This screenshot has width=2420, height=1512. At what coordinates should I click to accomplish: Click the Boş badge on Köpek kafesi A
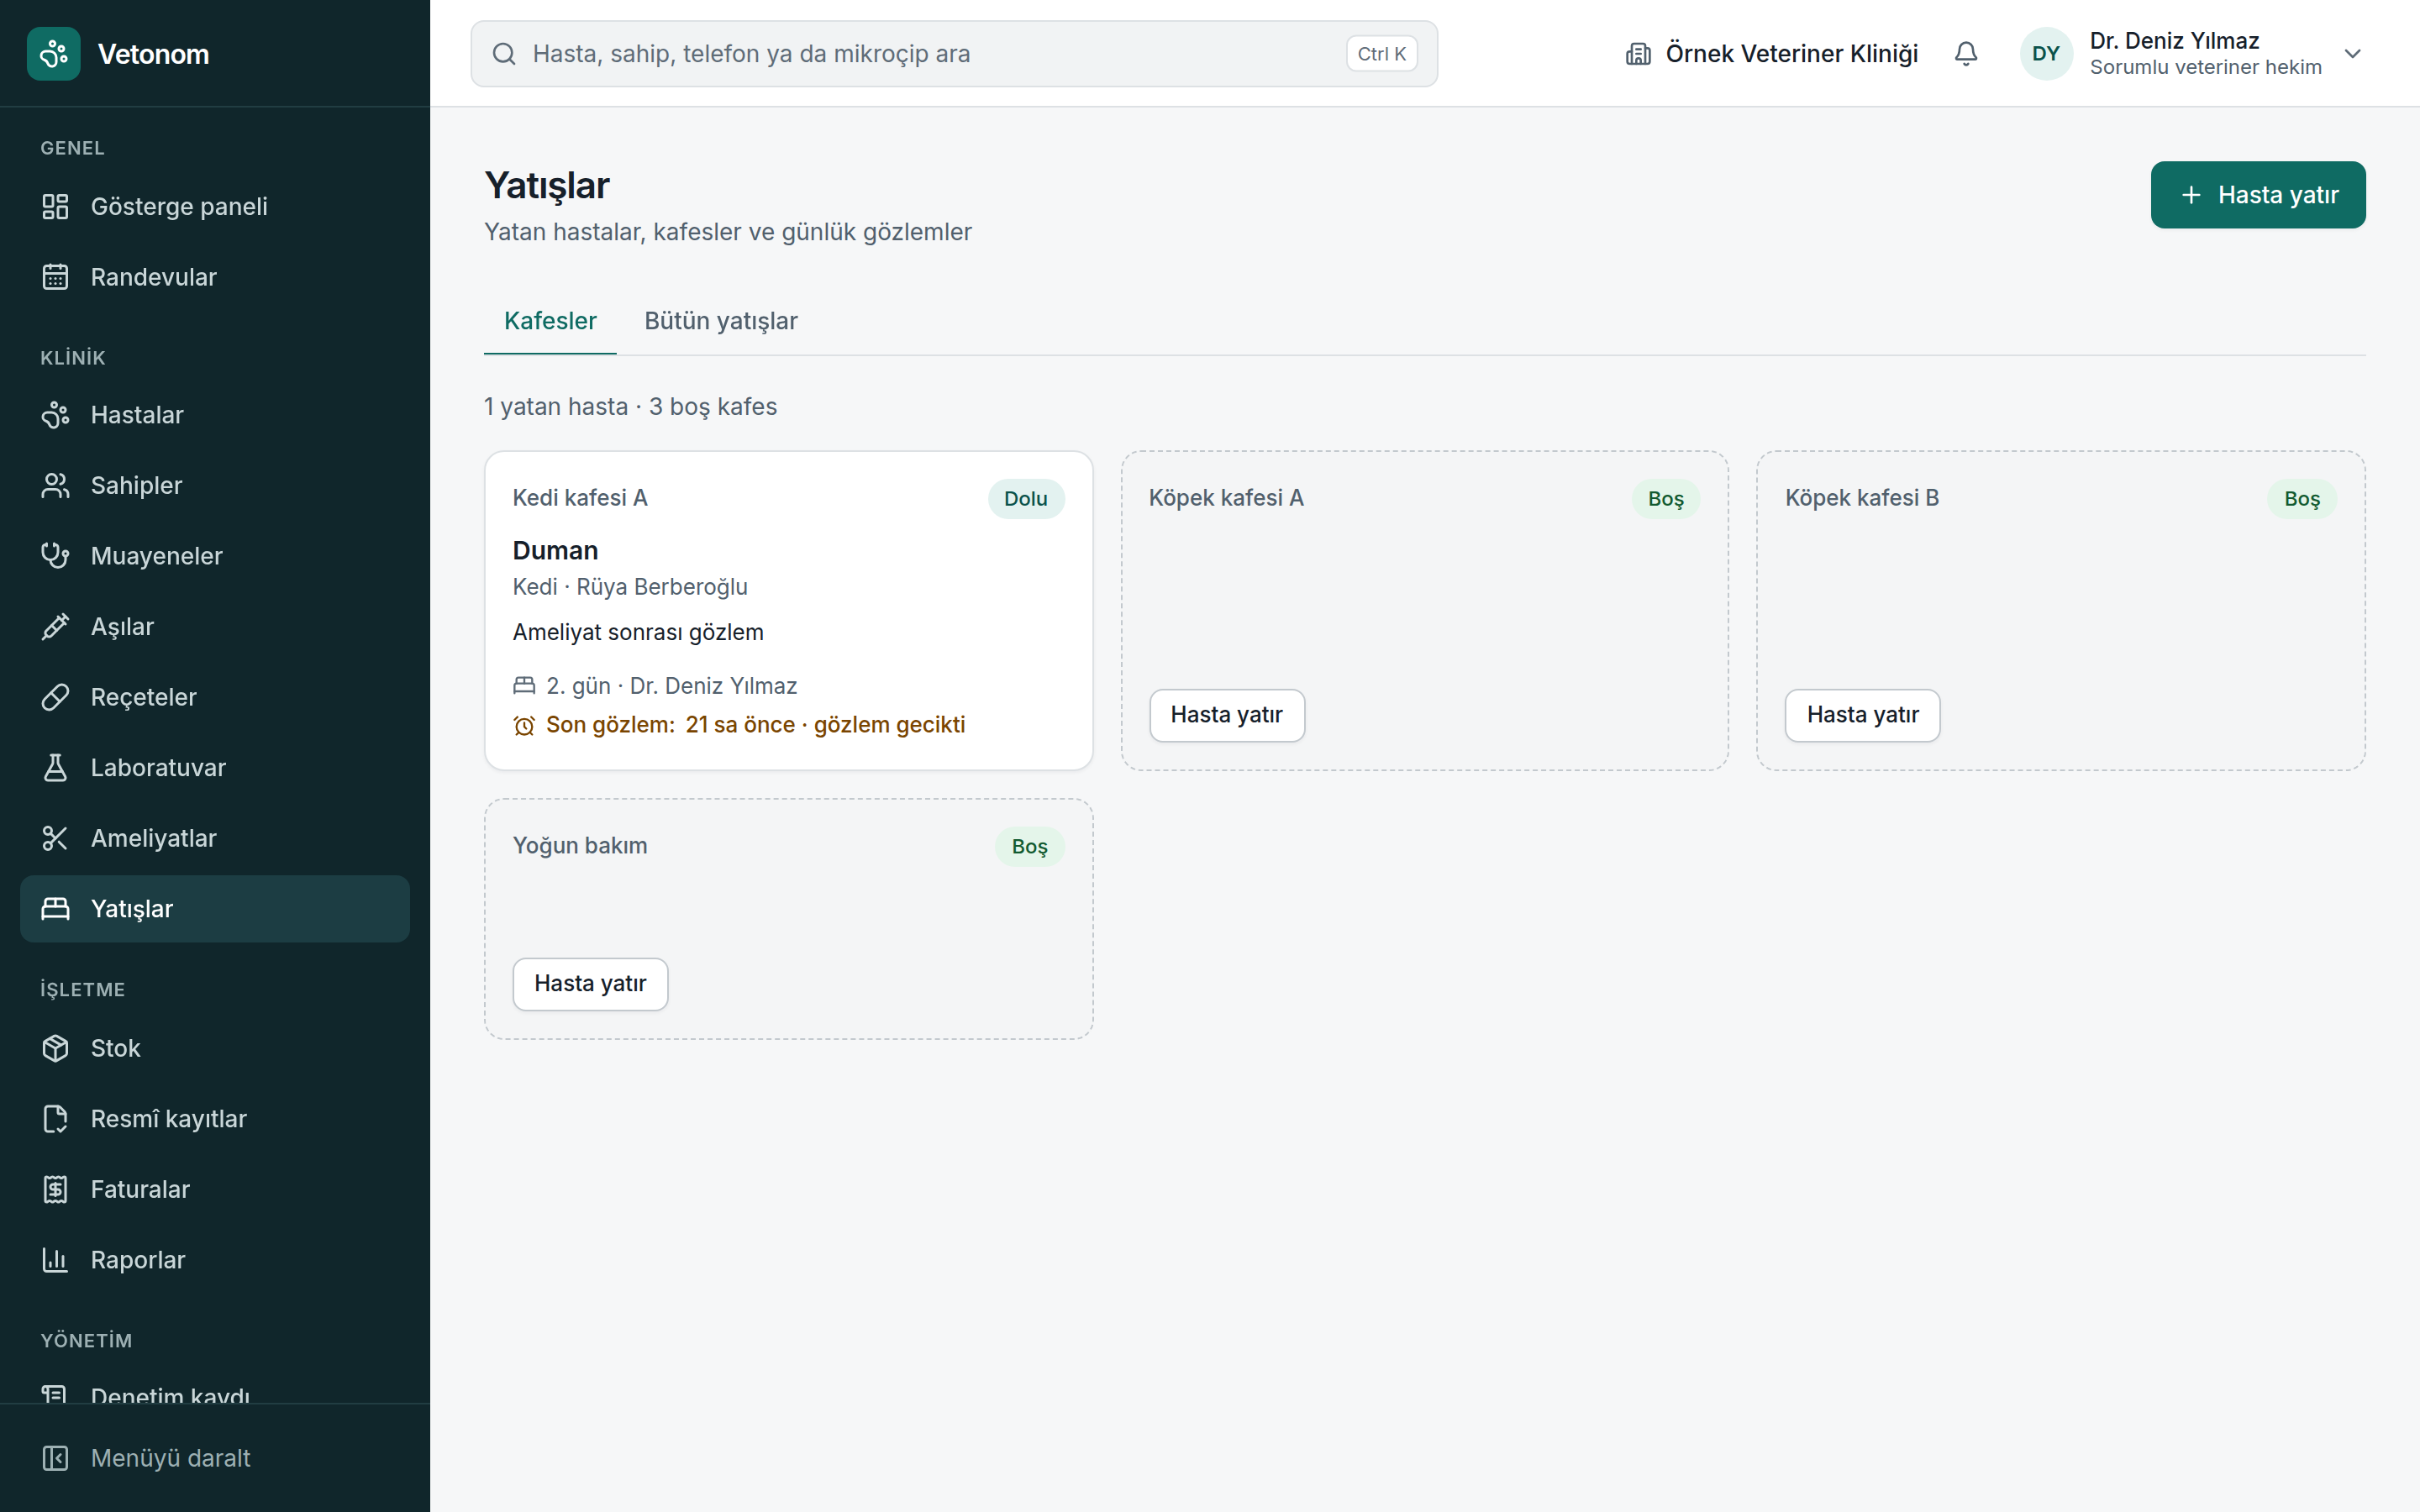(1666, 499)
